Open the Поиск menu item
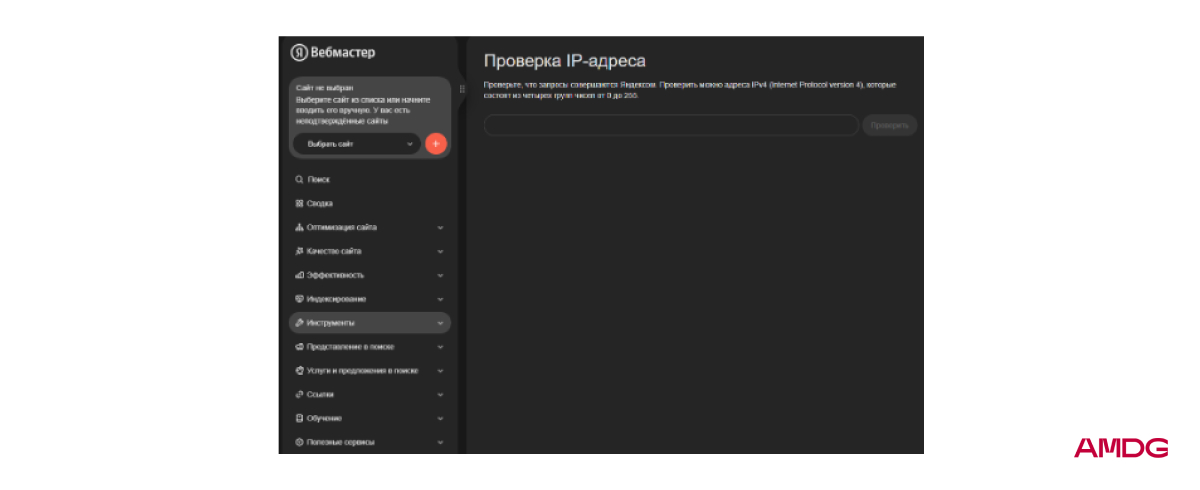Screen dimensions: 1200x490 pyautogui.click(x=318, y=180)
